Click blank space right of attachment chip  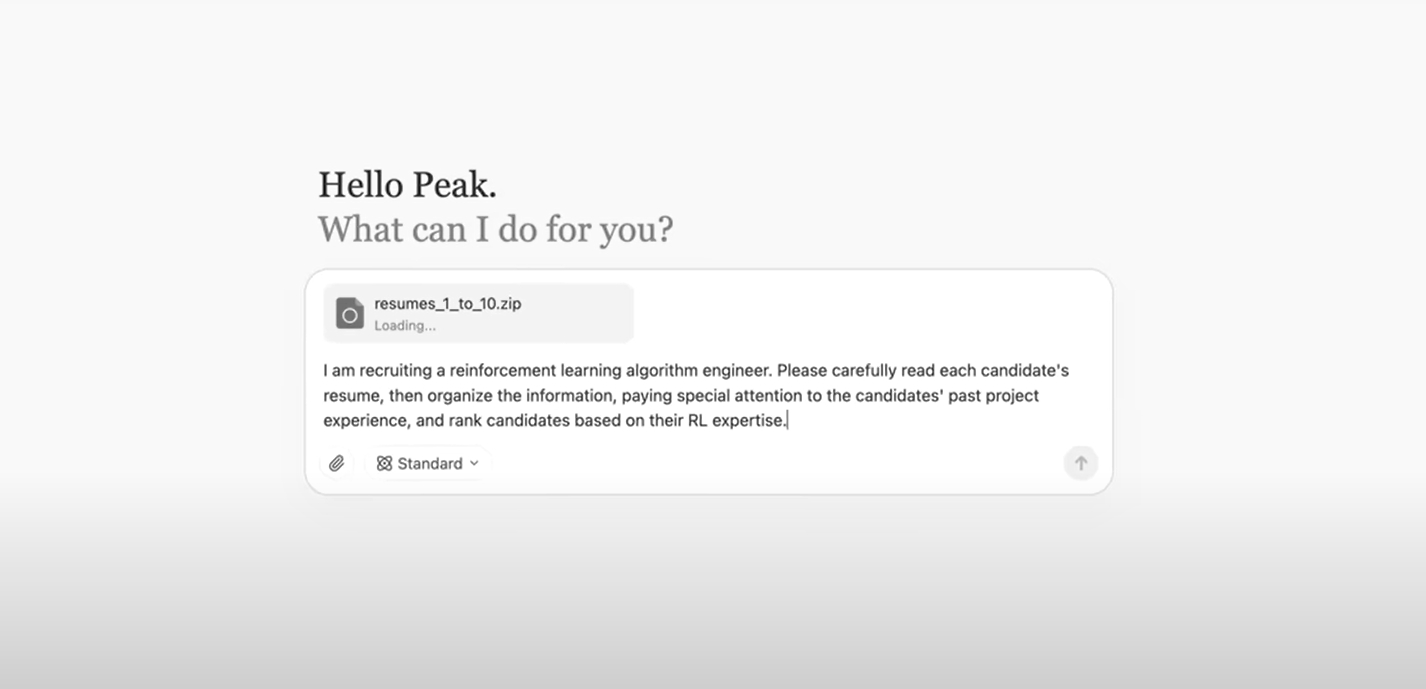tap(860, 313)
